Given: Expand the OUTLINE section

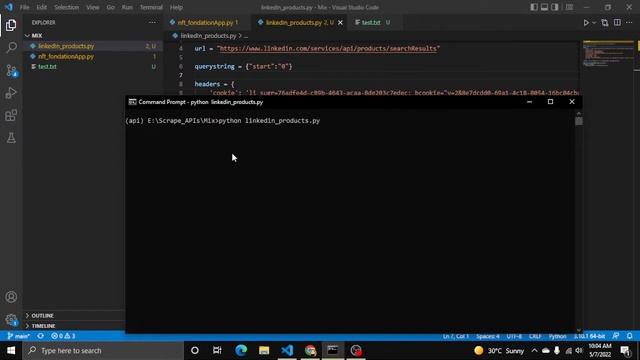Looking at the screenshot, I should [73, 316].
